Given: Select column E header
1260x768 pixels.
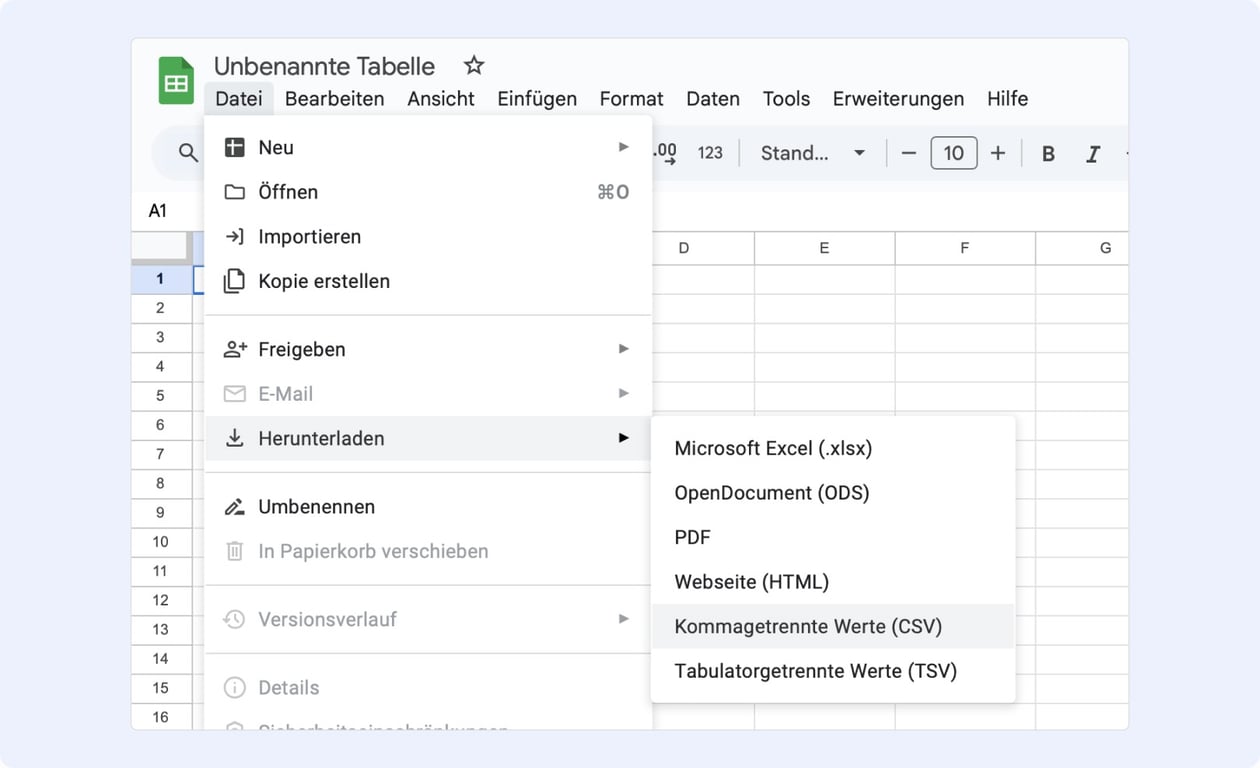Looking at the screenshot, I should 824,248.
